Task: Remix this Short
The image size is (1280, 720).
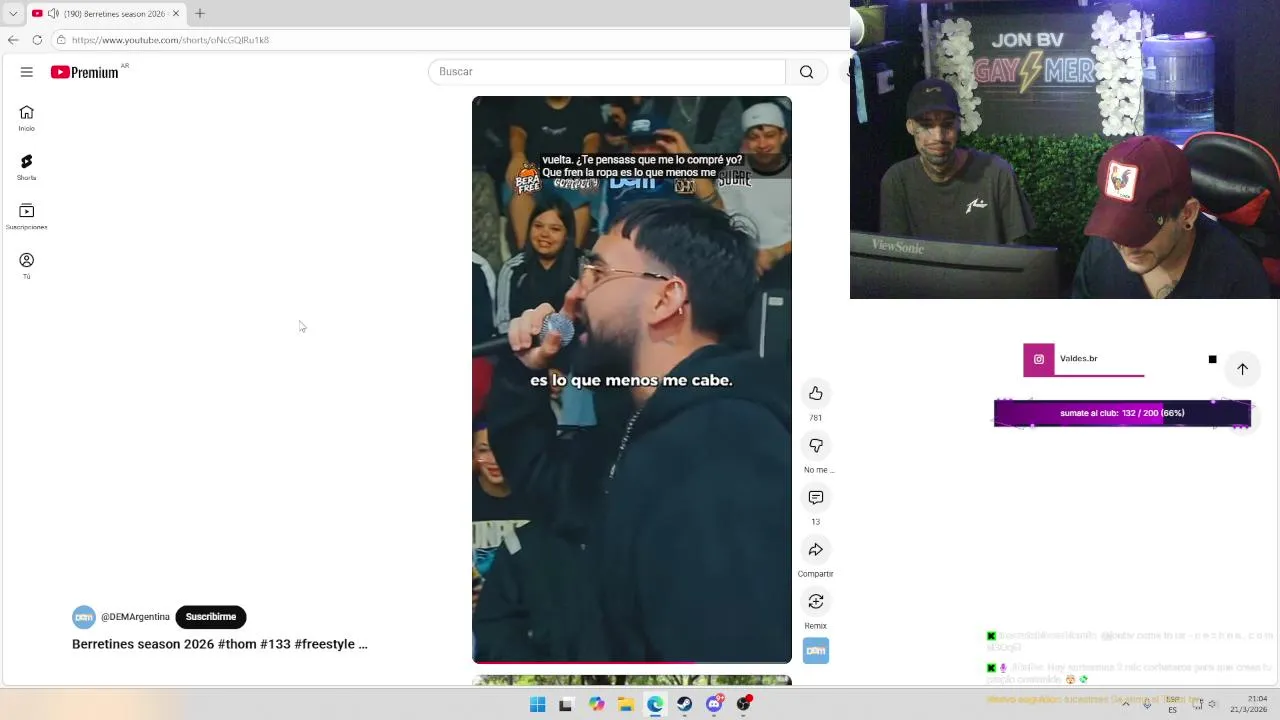Action: tap(816, 601)
